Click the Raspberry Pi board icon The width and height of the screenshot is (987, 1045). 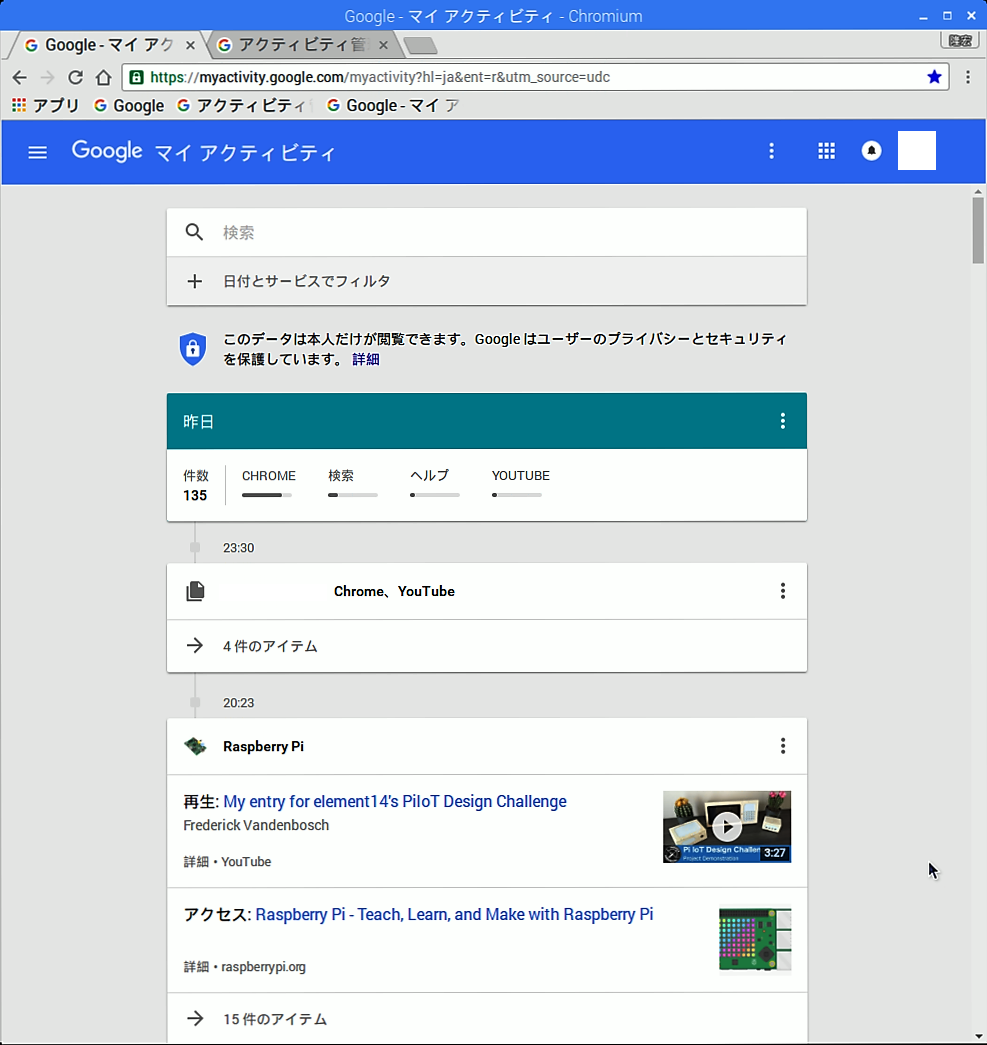tap(195, 746)
